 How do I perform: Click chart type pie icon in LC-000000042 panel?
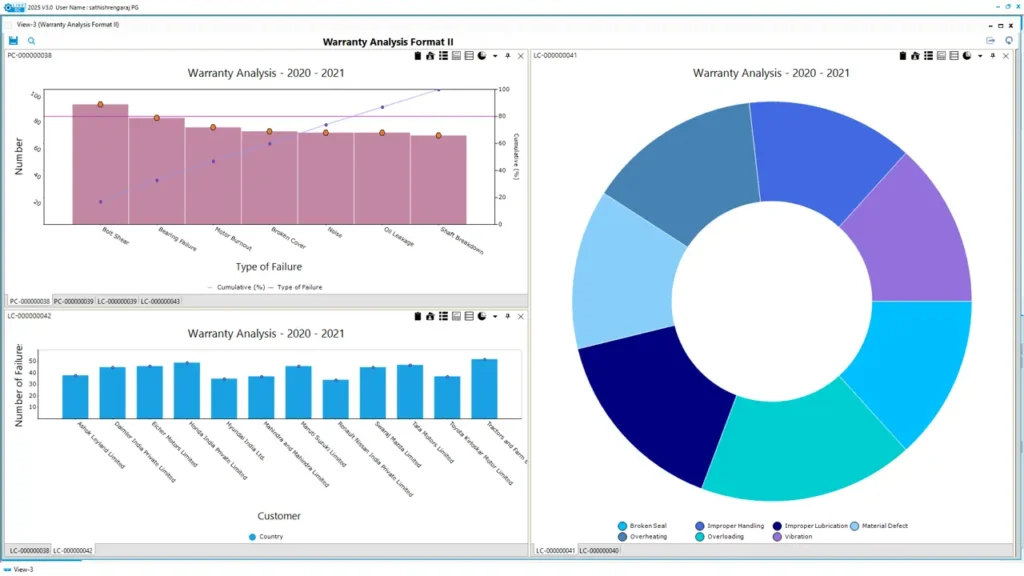(481, 316)
